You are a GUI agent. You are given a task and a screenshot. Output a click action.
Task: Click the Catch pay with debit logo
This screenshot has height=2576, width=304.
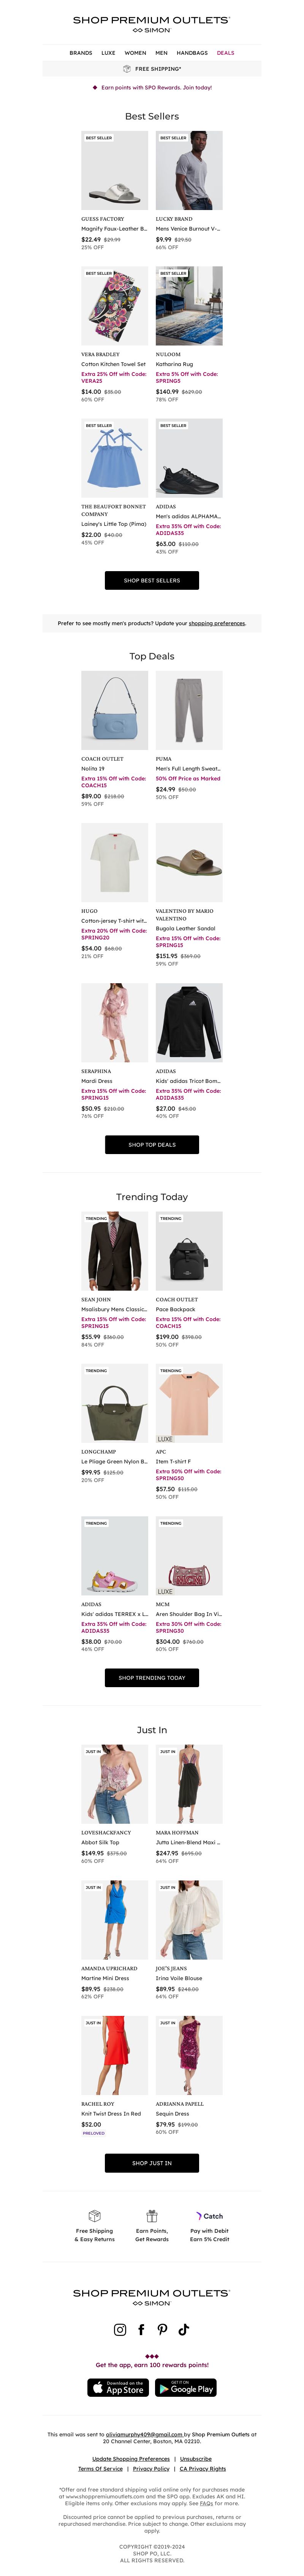pos(209,2216)
